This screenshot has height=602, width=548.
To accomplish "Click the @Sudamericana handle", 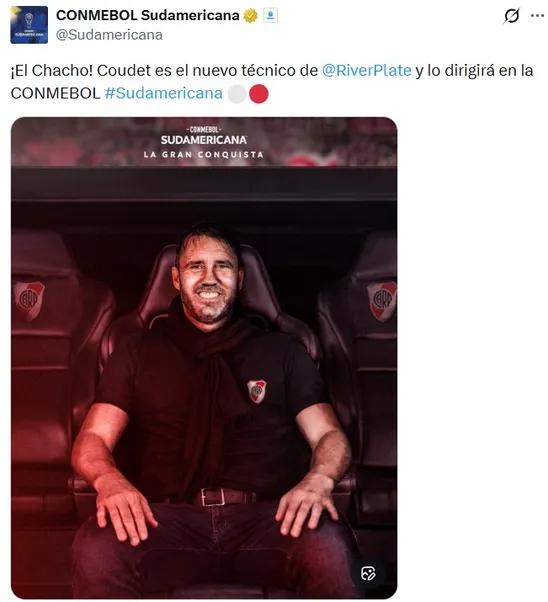I will (x=109, y=35).
